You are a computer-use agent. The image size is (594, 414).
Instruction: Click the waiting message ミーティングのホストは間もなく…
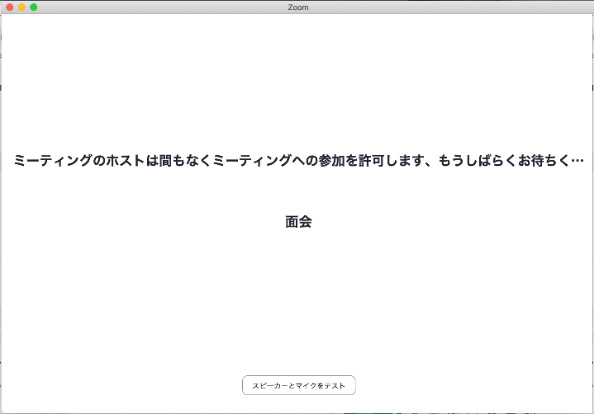click(x=299, y=161)
